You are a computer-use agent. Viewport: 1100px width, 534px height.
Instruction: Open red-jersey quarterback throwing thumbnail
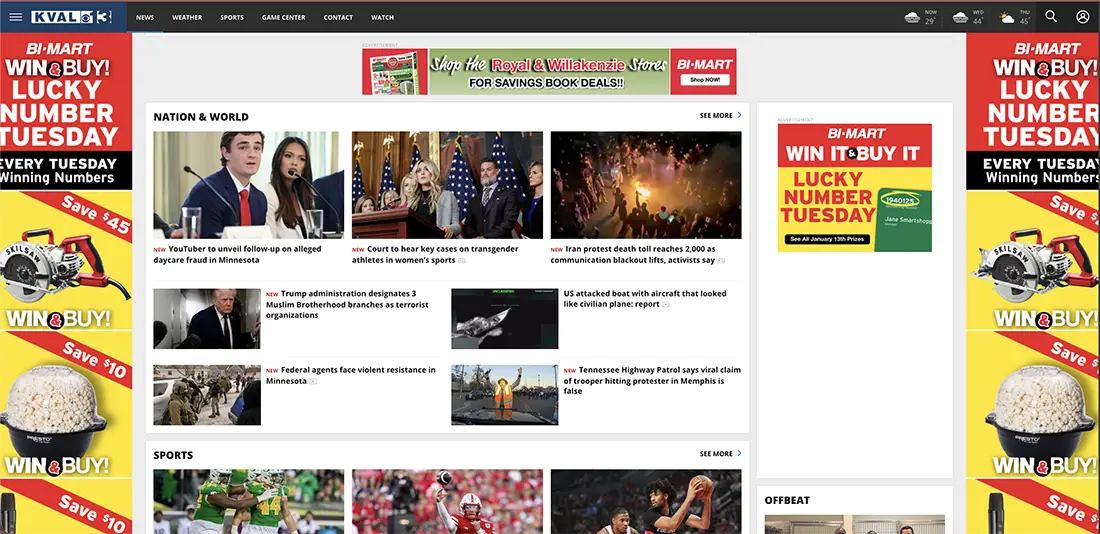(448, 502)
